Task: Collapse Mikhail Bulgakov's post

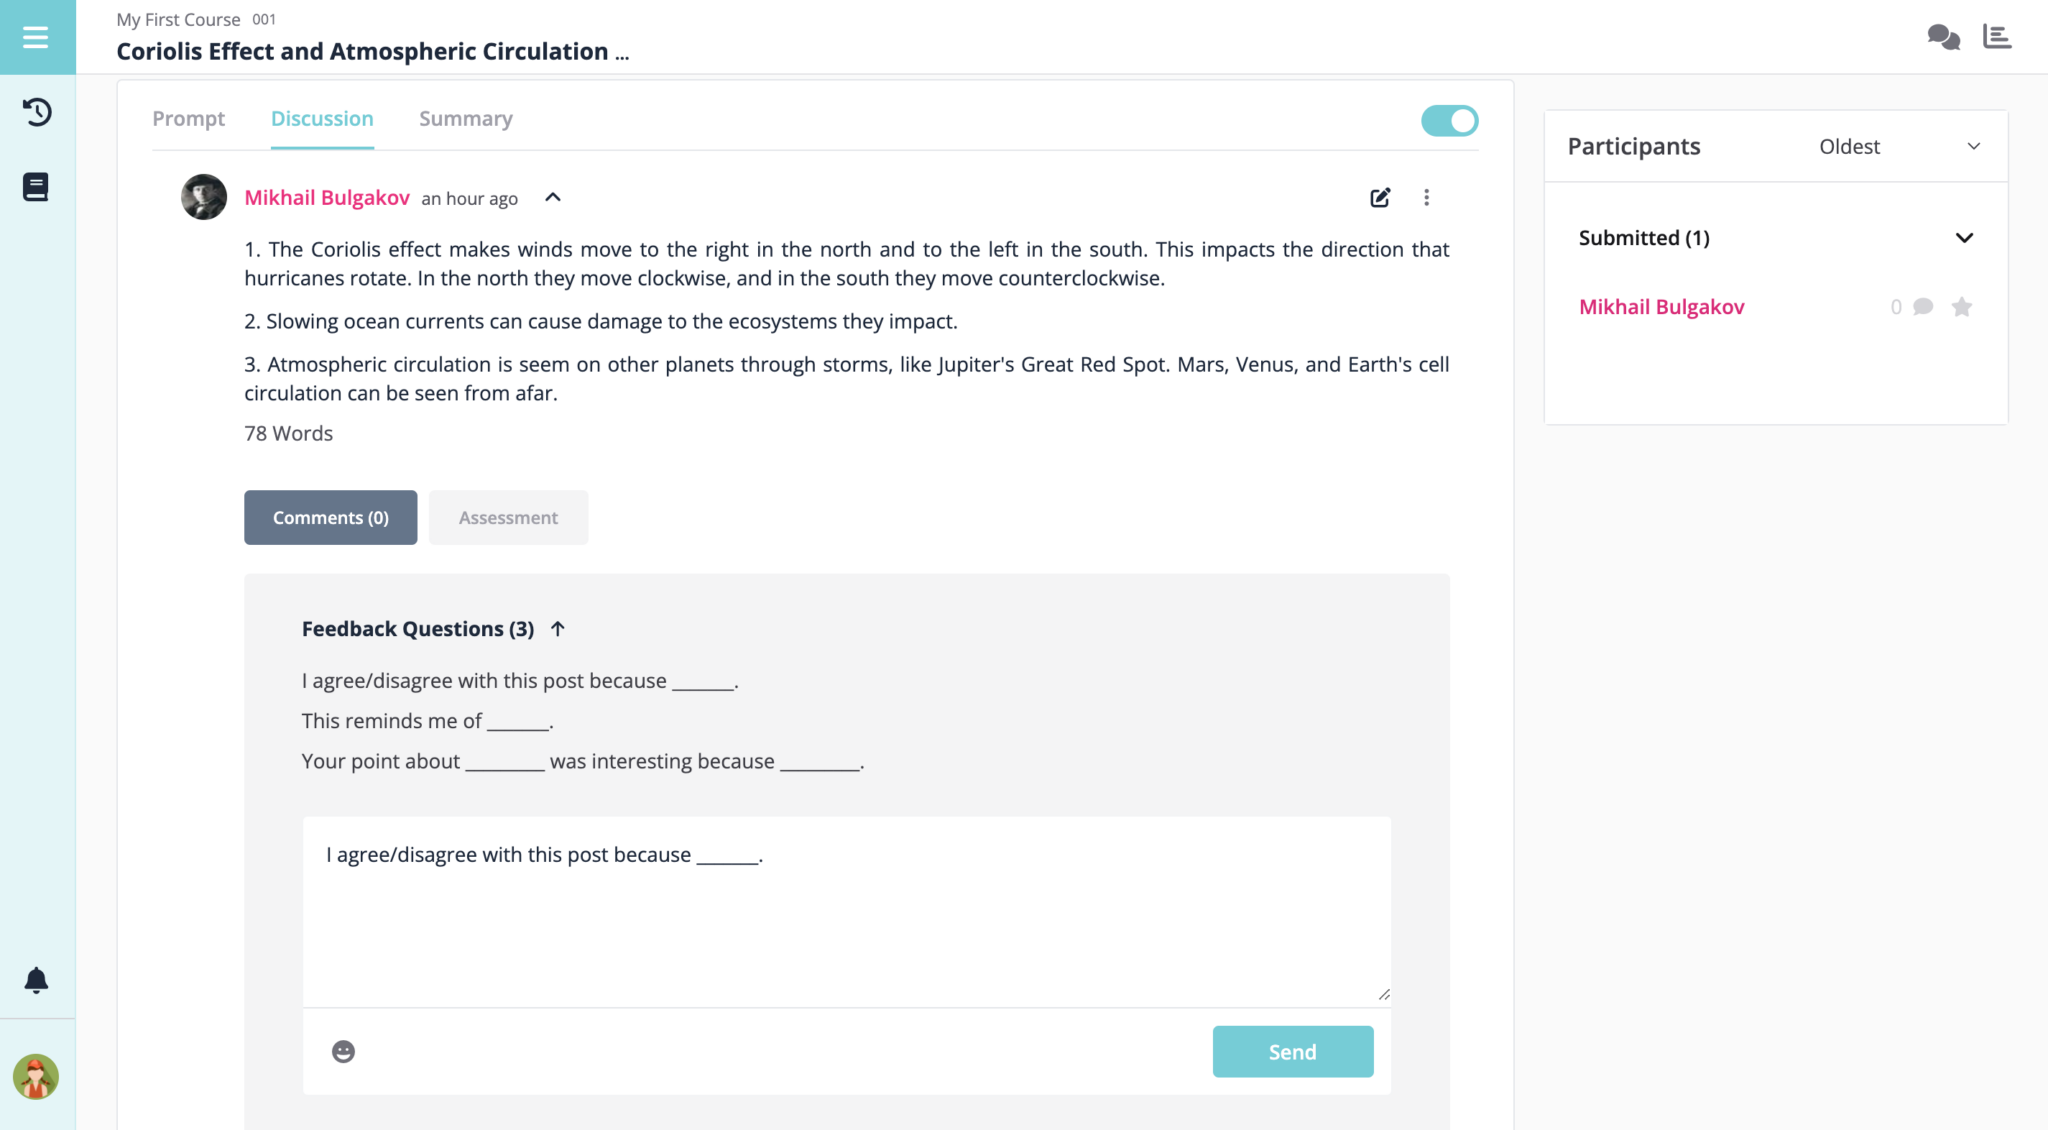Action: pos(552,197)
